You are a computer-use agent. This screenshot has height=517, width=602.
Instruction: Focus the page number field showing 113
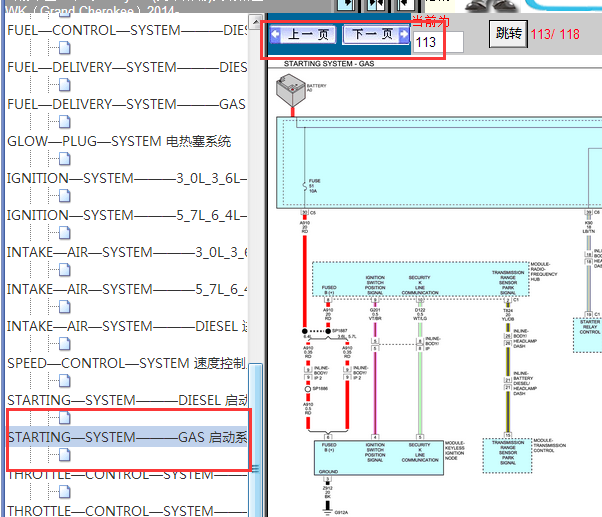pyautogui.click(x=438, y=42)
